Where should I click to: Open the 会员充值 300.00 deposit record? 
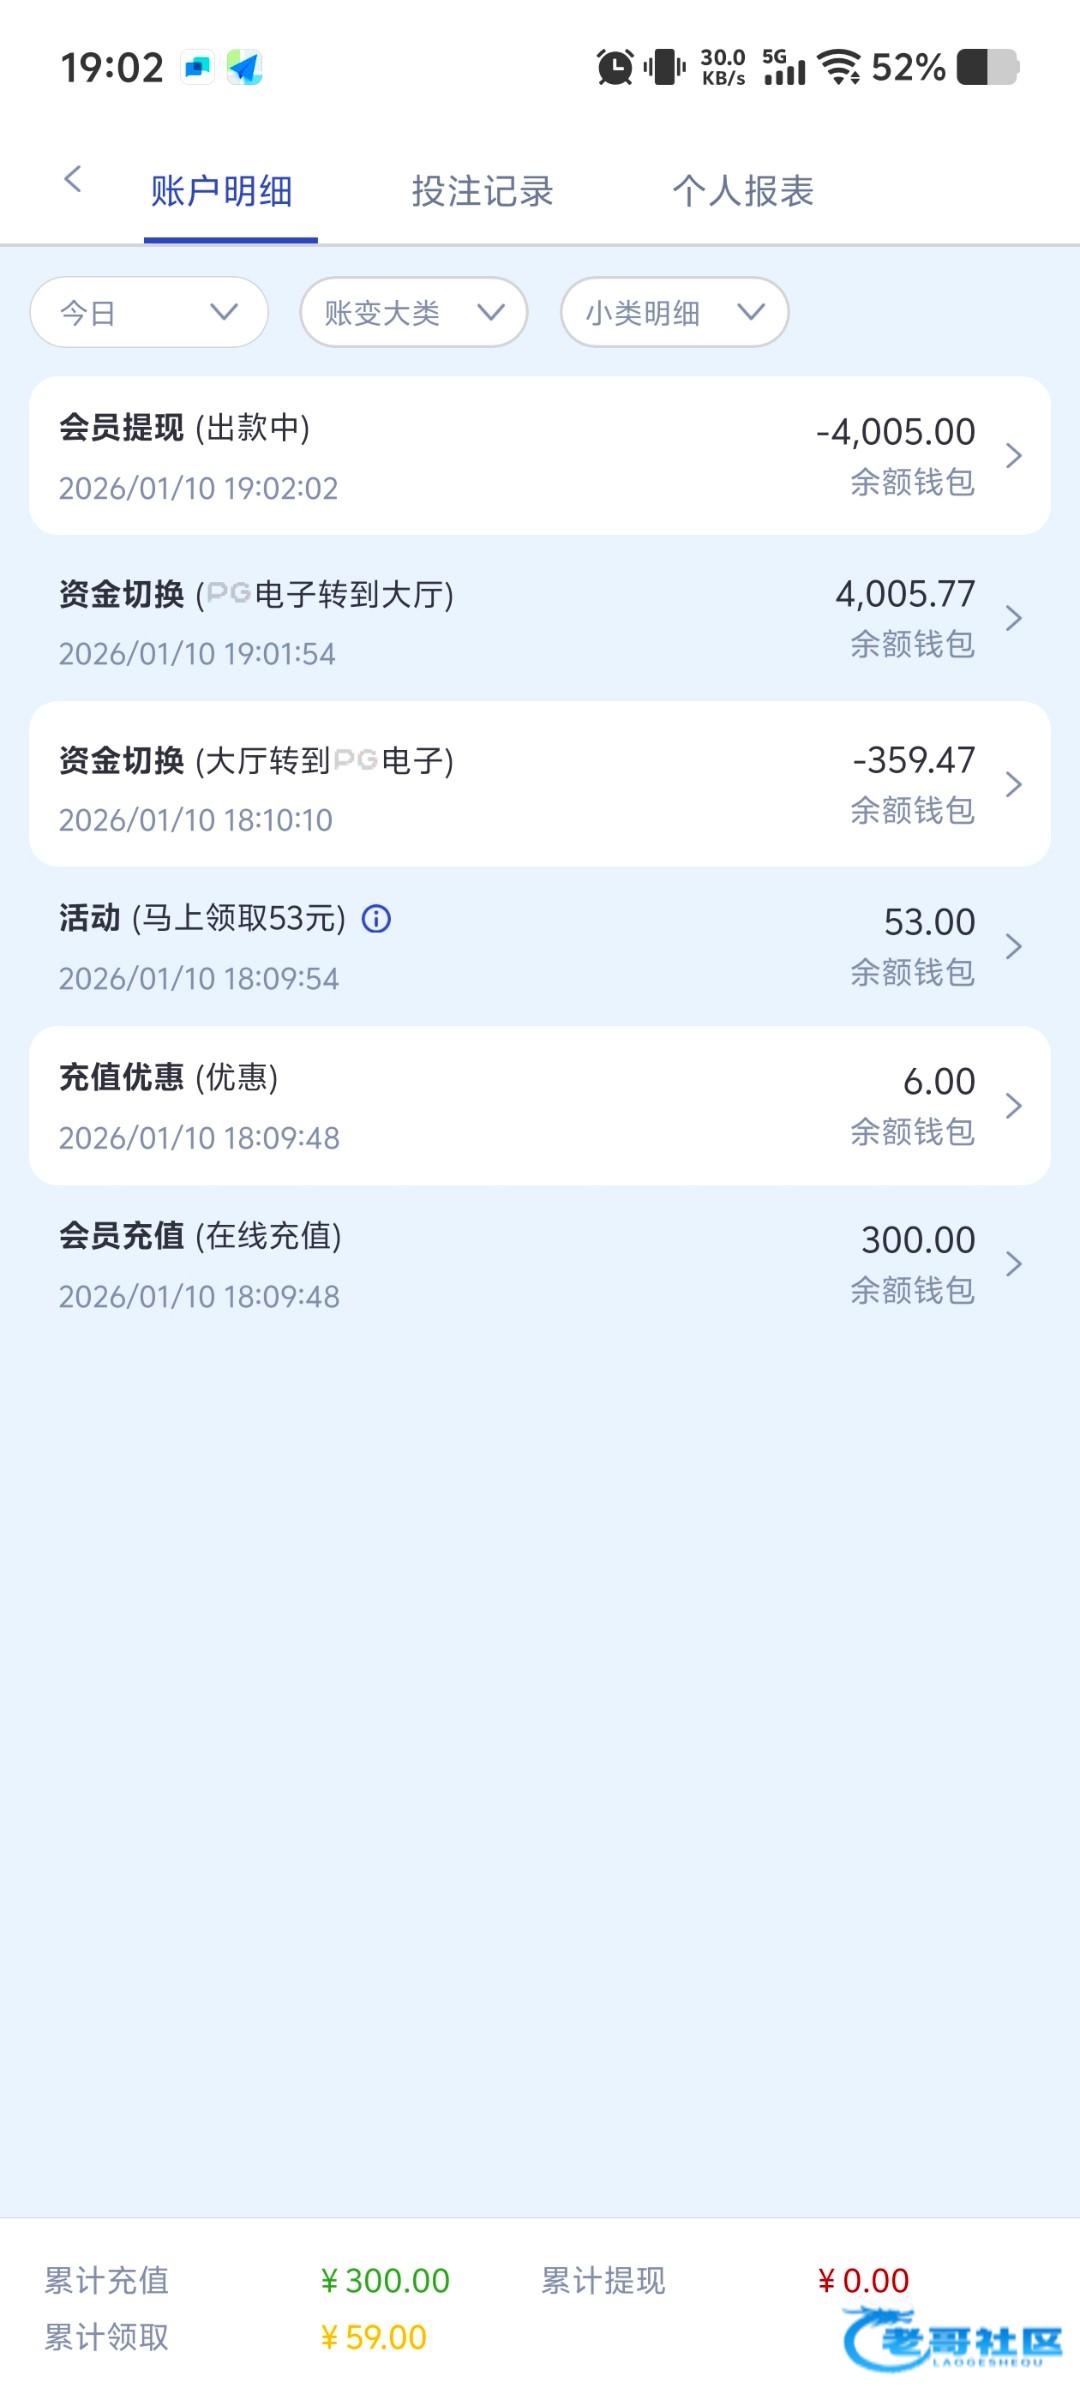[540, 1265]
